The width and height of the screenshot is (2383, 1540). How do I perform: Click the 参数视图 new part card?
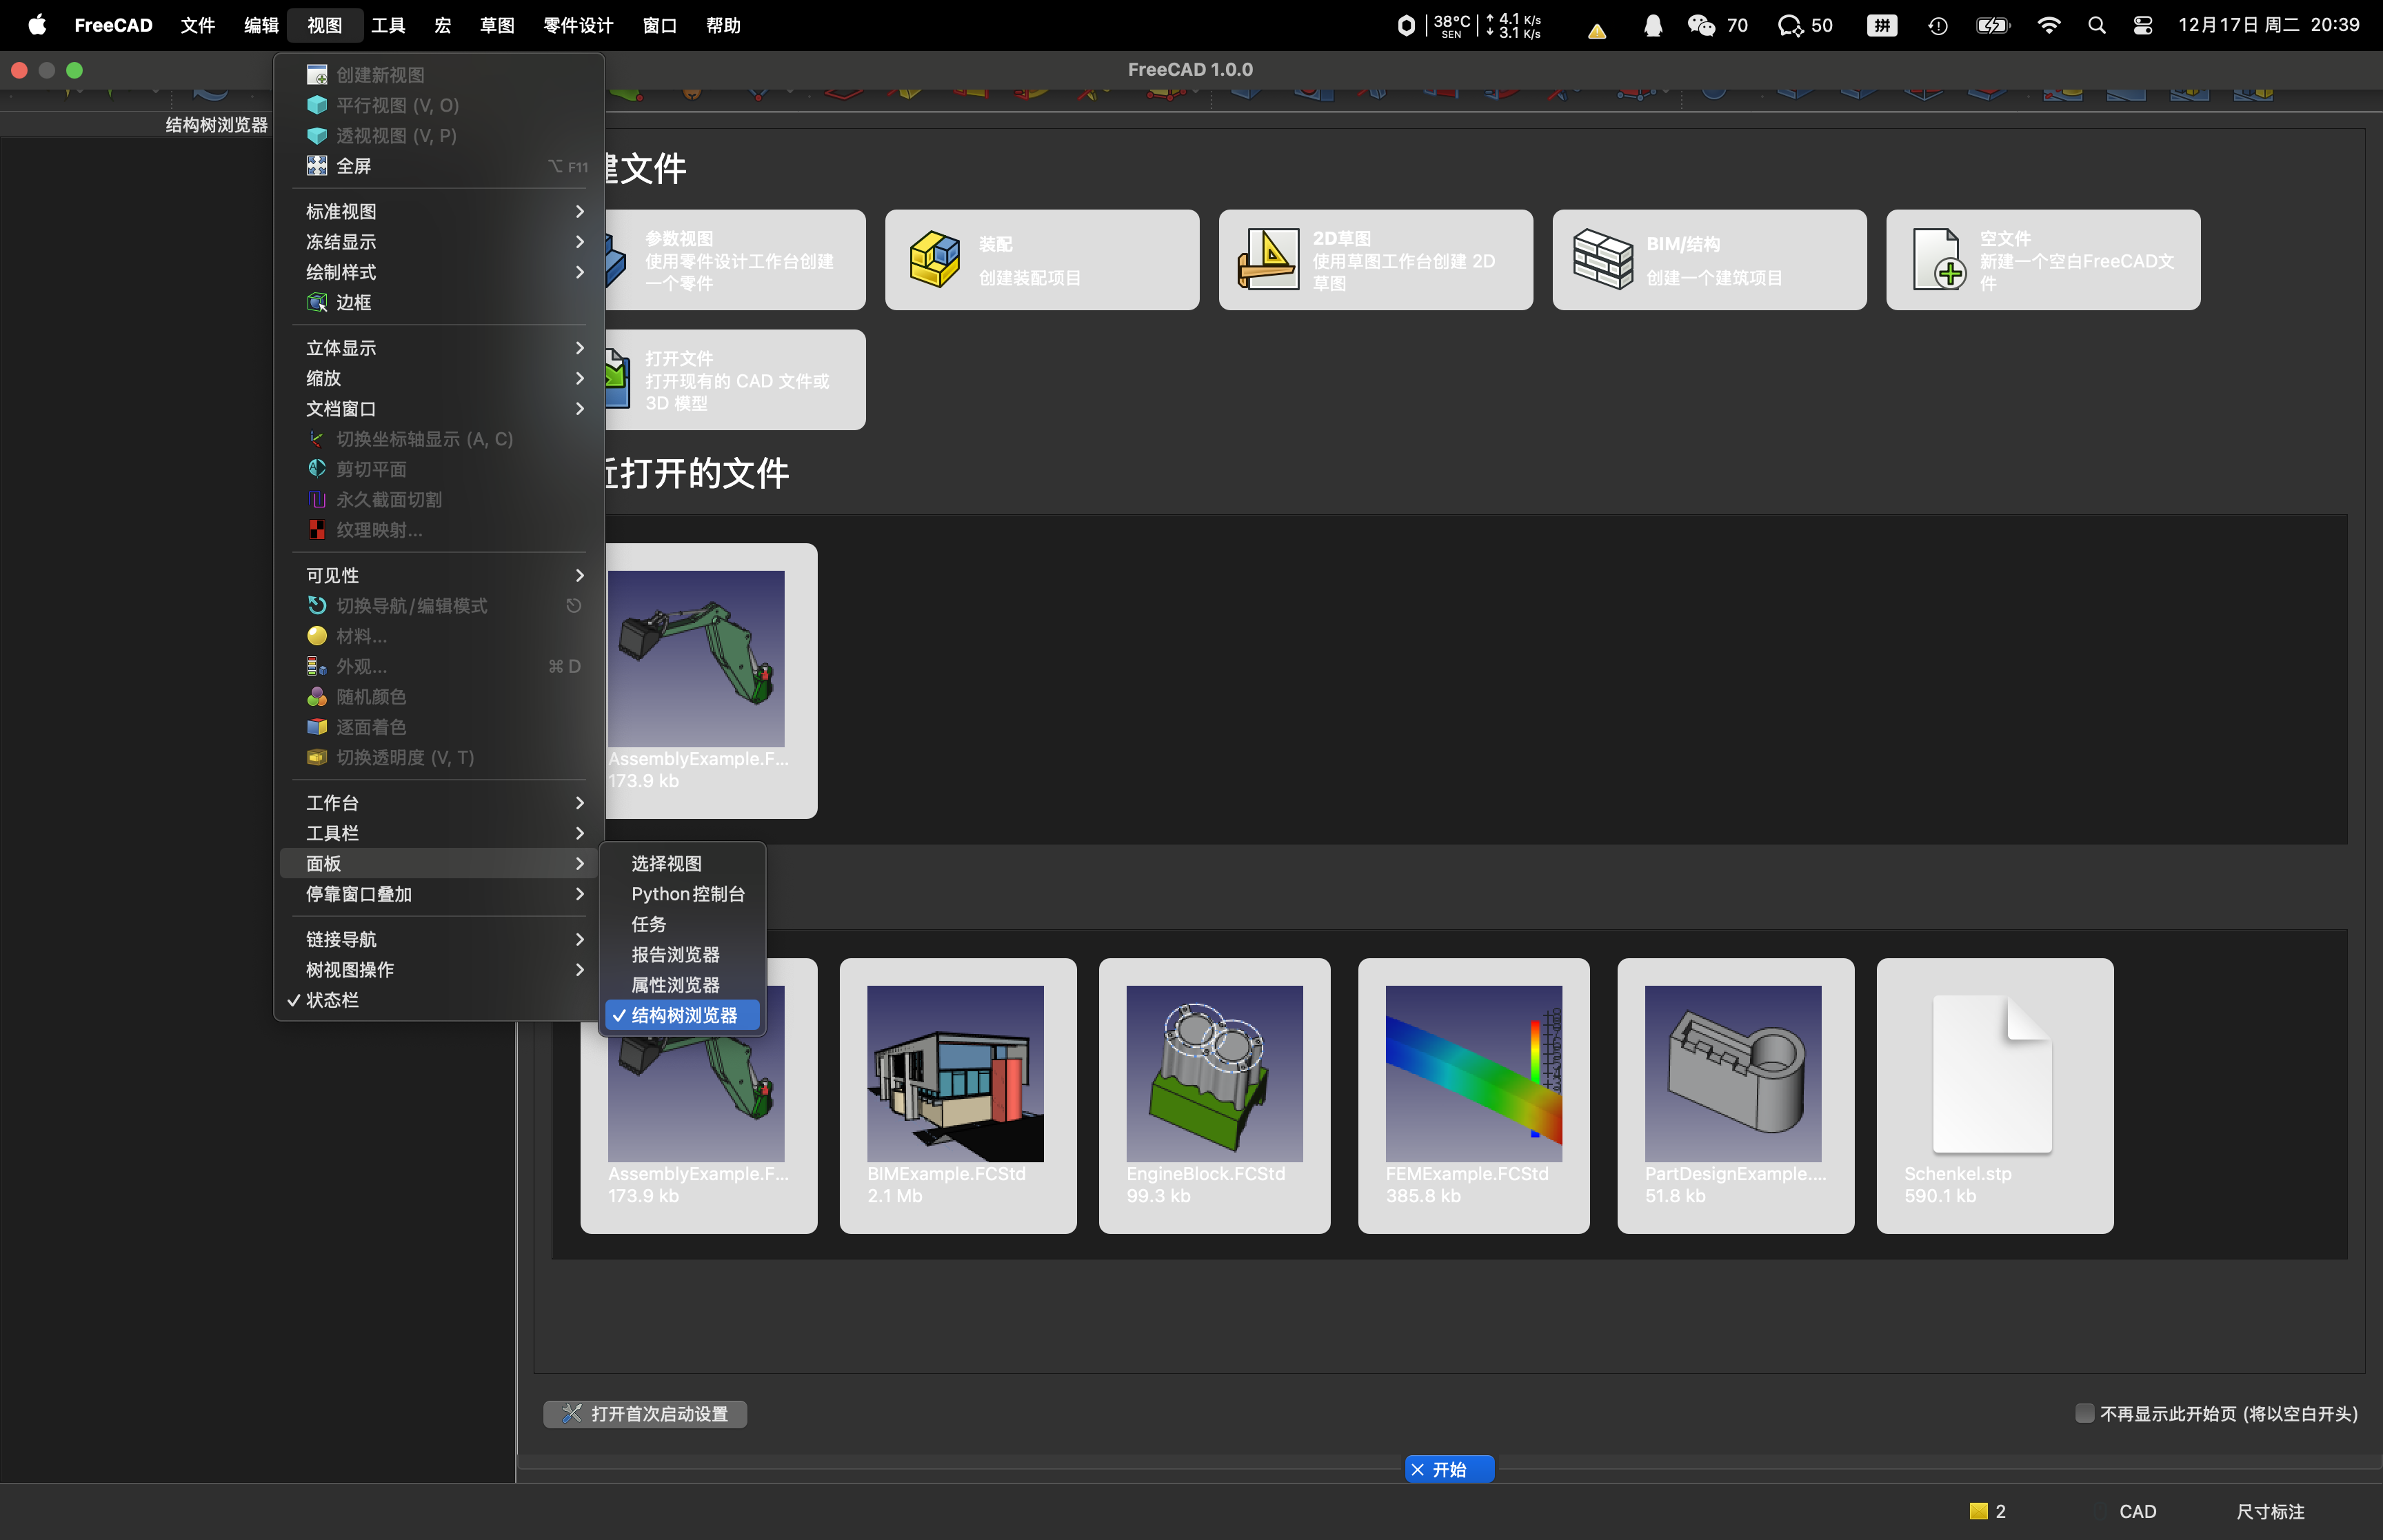(735, 260)
